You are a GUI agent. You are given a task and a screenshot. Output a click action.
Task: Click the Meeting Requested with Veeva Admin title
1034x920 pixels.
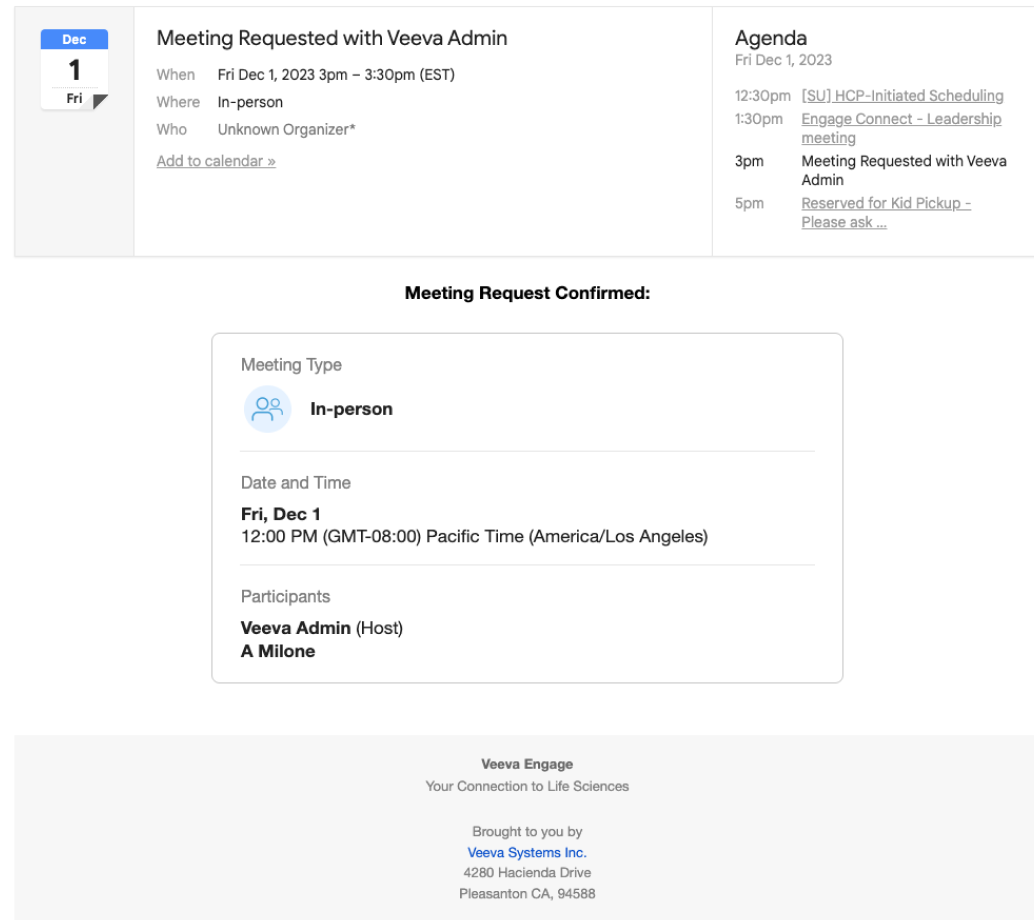pos(332,38)
